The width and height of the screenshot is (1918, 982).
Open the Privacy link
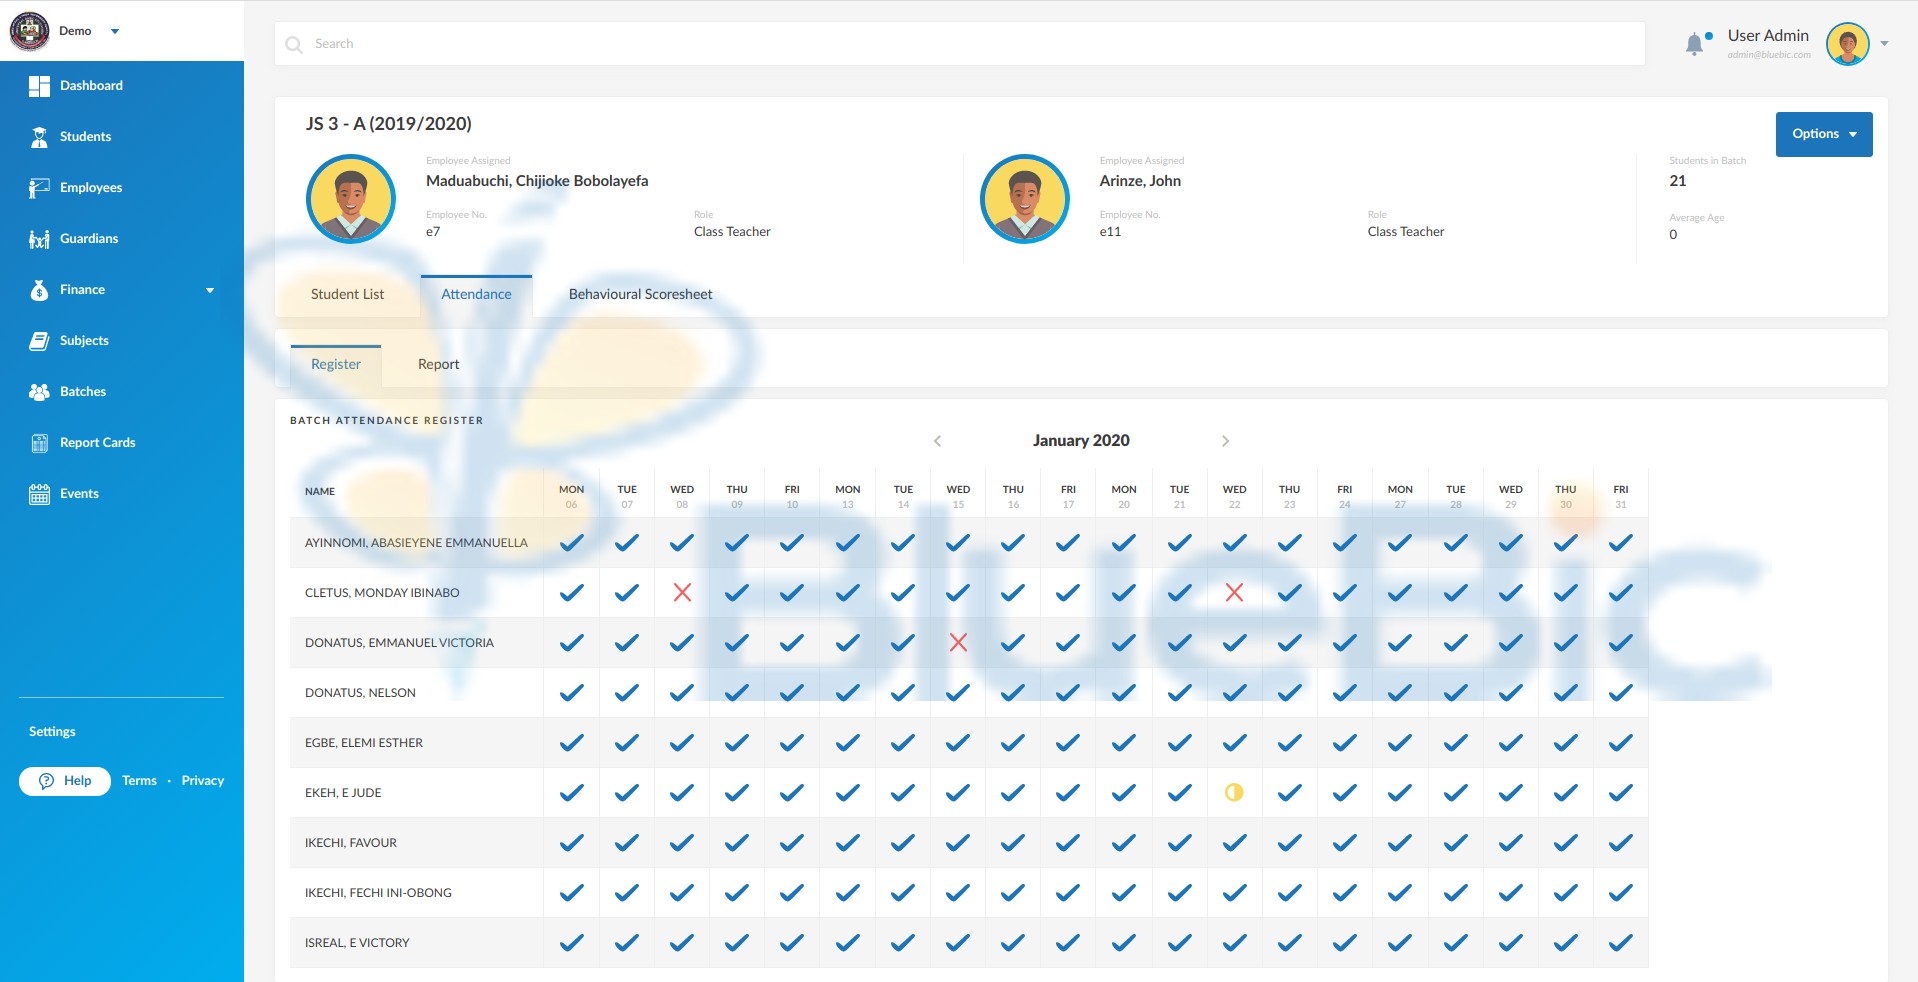(203, 781)
